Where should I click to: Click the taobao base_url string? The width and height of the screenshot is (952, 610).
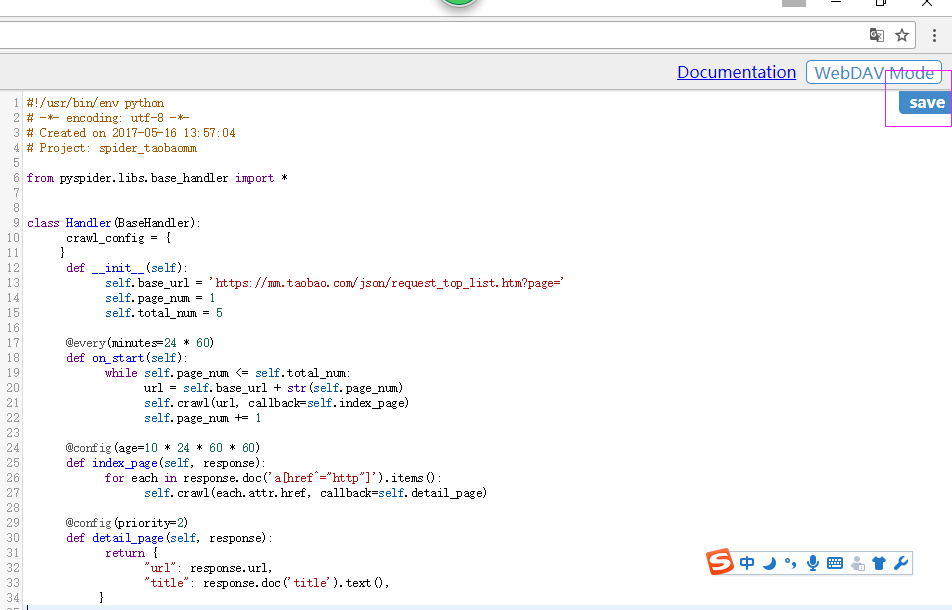386,283
